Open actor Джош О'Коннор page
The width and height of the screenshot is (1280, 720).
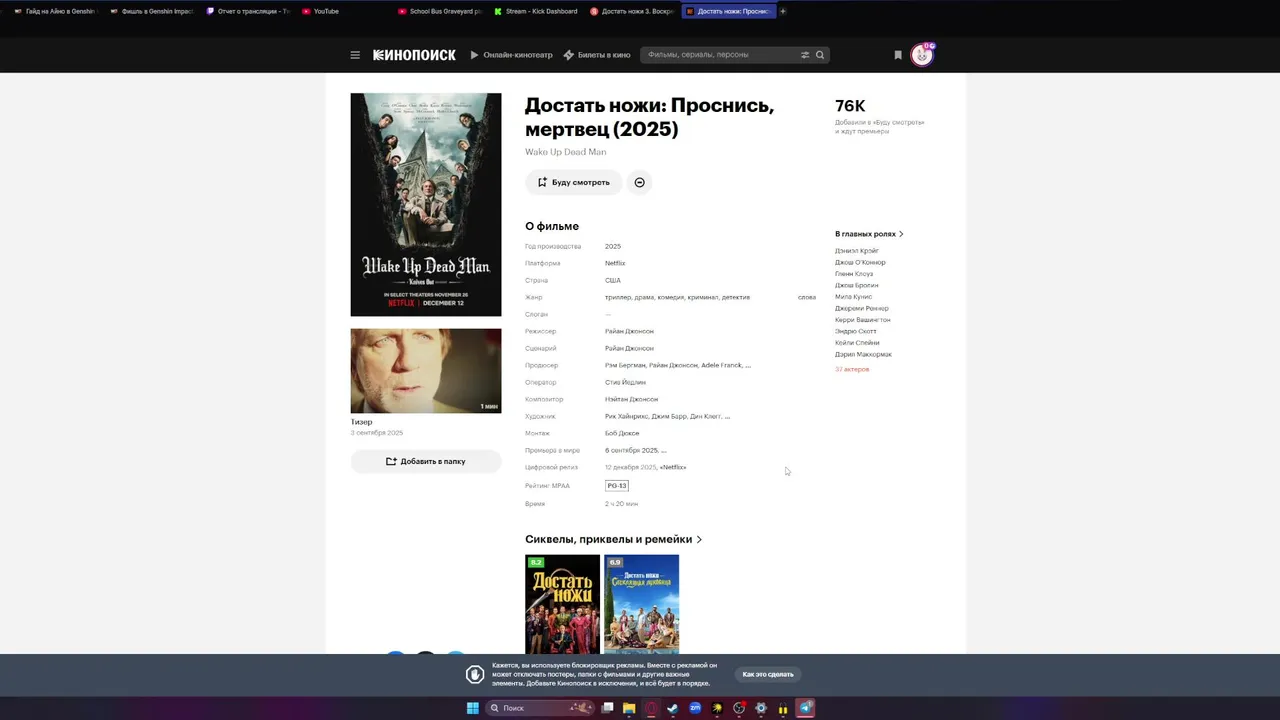click(x=860, y=262)
